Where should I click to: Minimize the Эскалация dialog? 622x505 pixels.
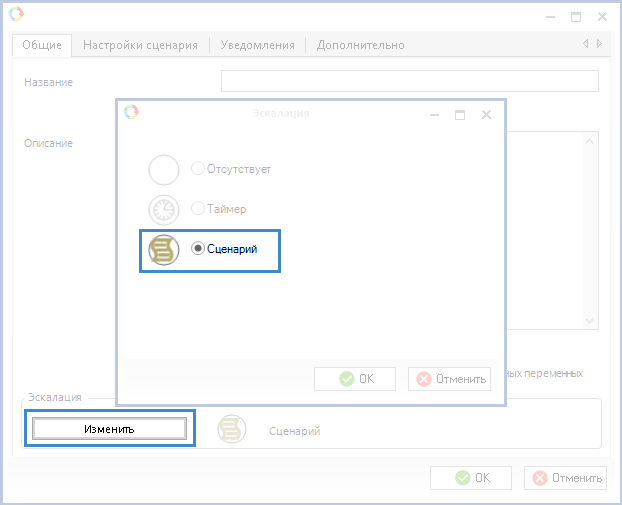click(x=434, y=115)
